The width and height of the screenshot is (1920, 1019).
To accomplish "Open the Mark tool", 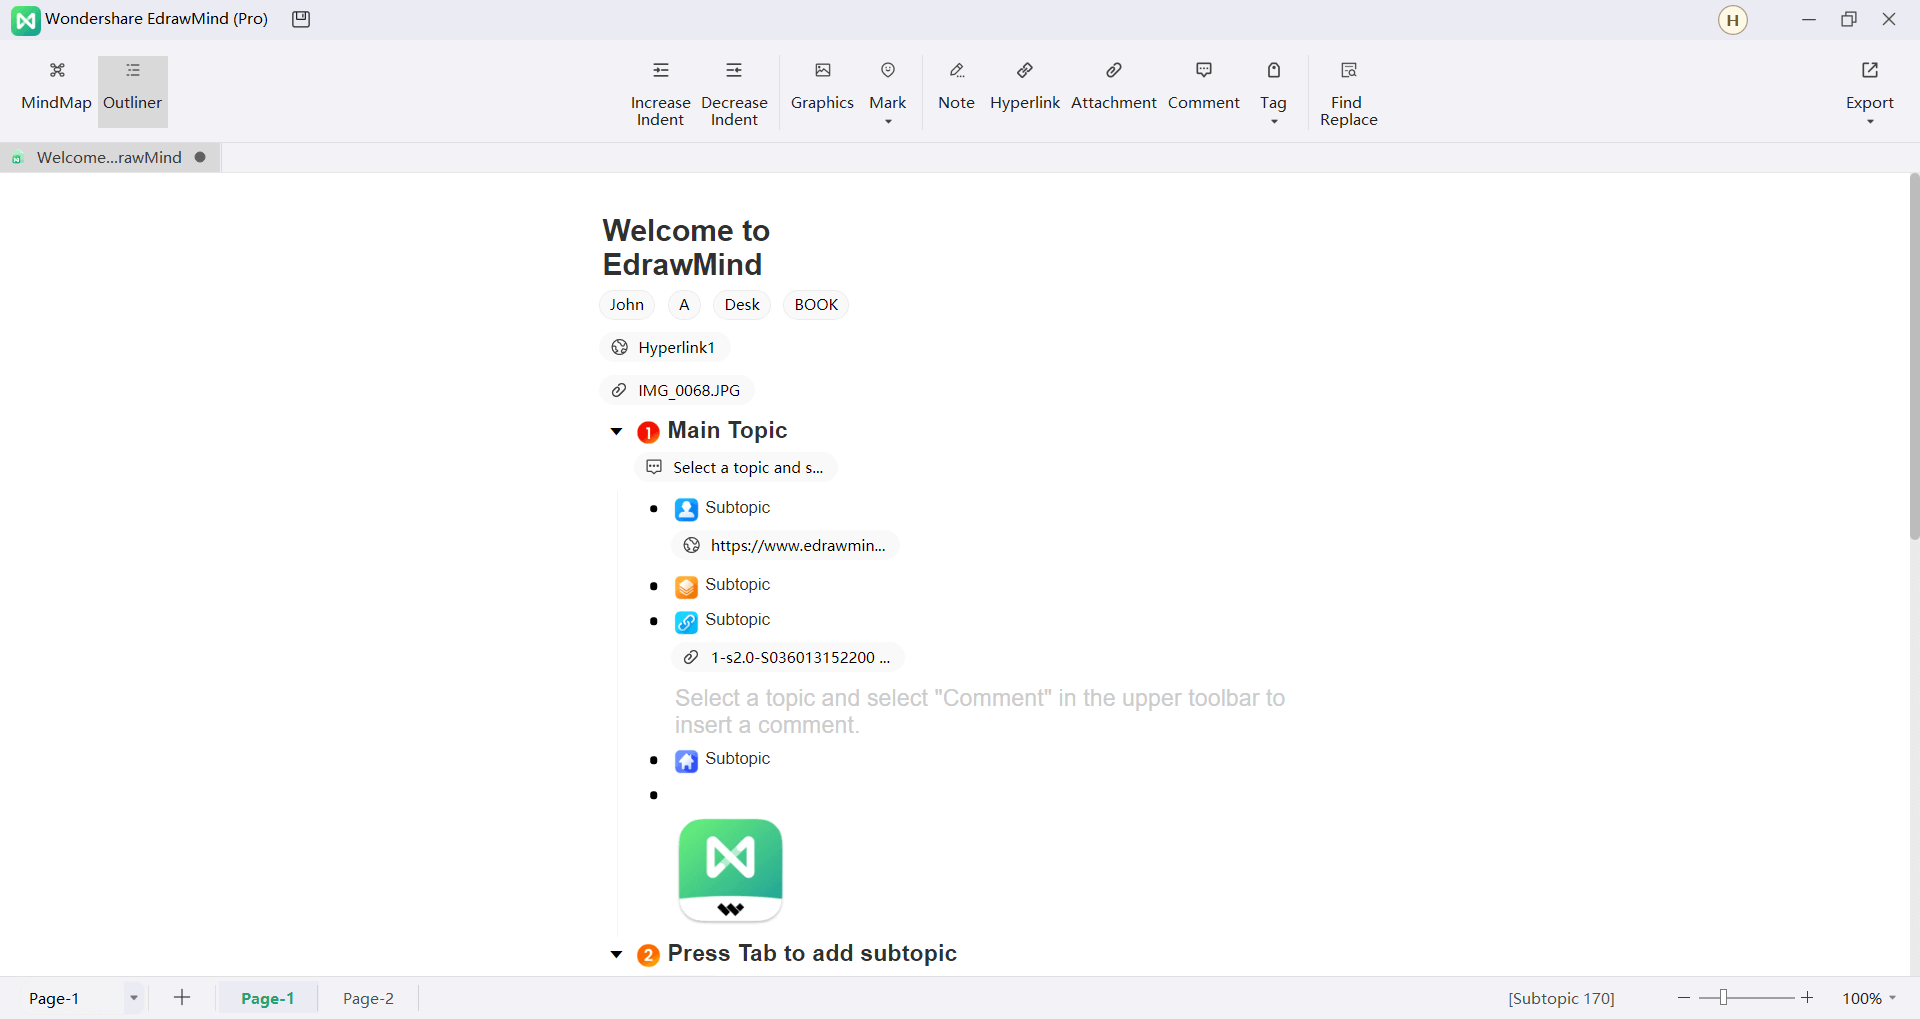I will (x=888, y=87).
